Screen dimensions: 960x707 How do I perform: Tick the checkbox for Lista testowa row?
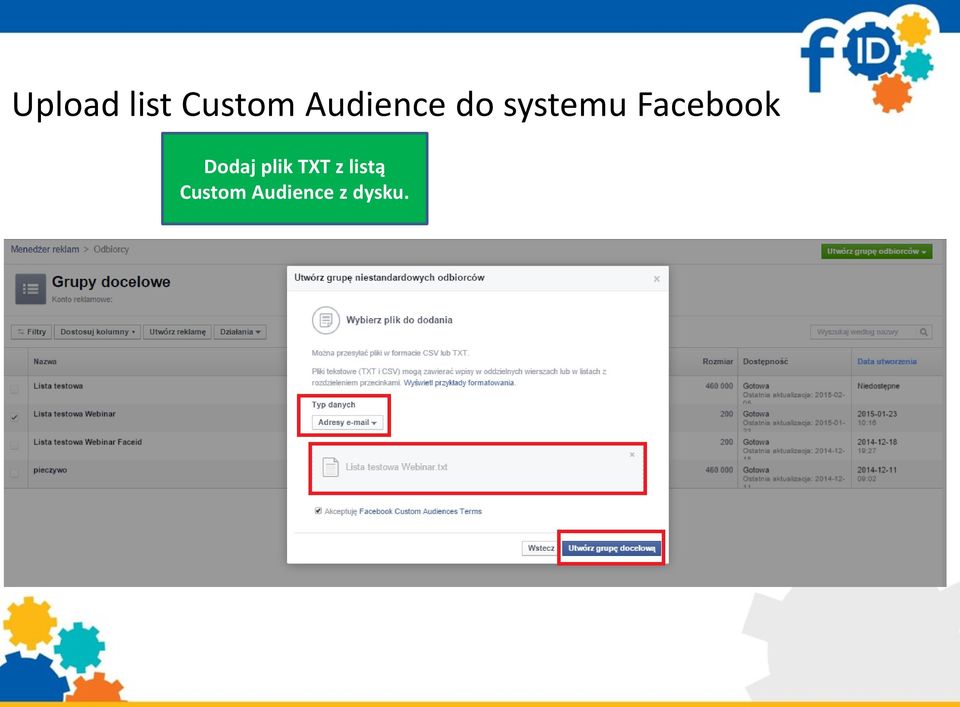click(14, 389)
